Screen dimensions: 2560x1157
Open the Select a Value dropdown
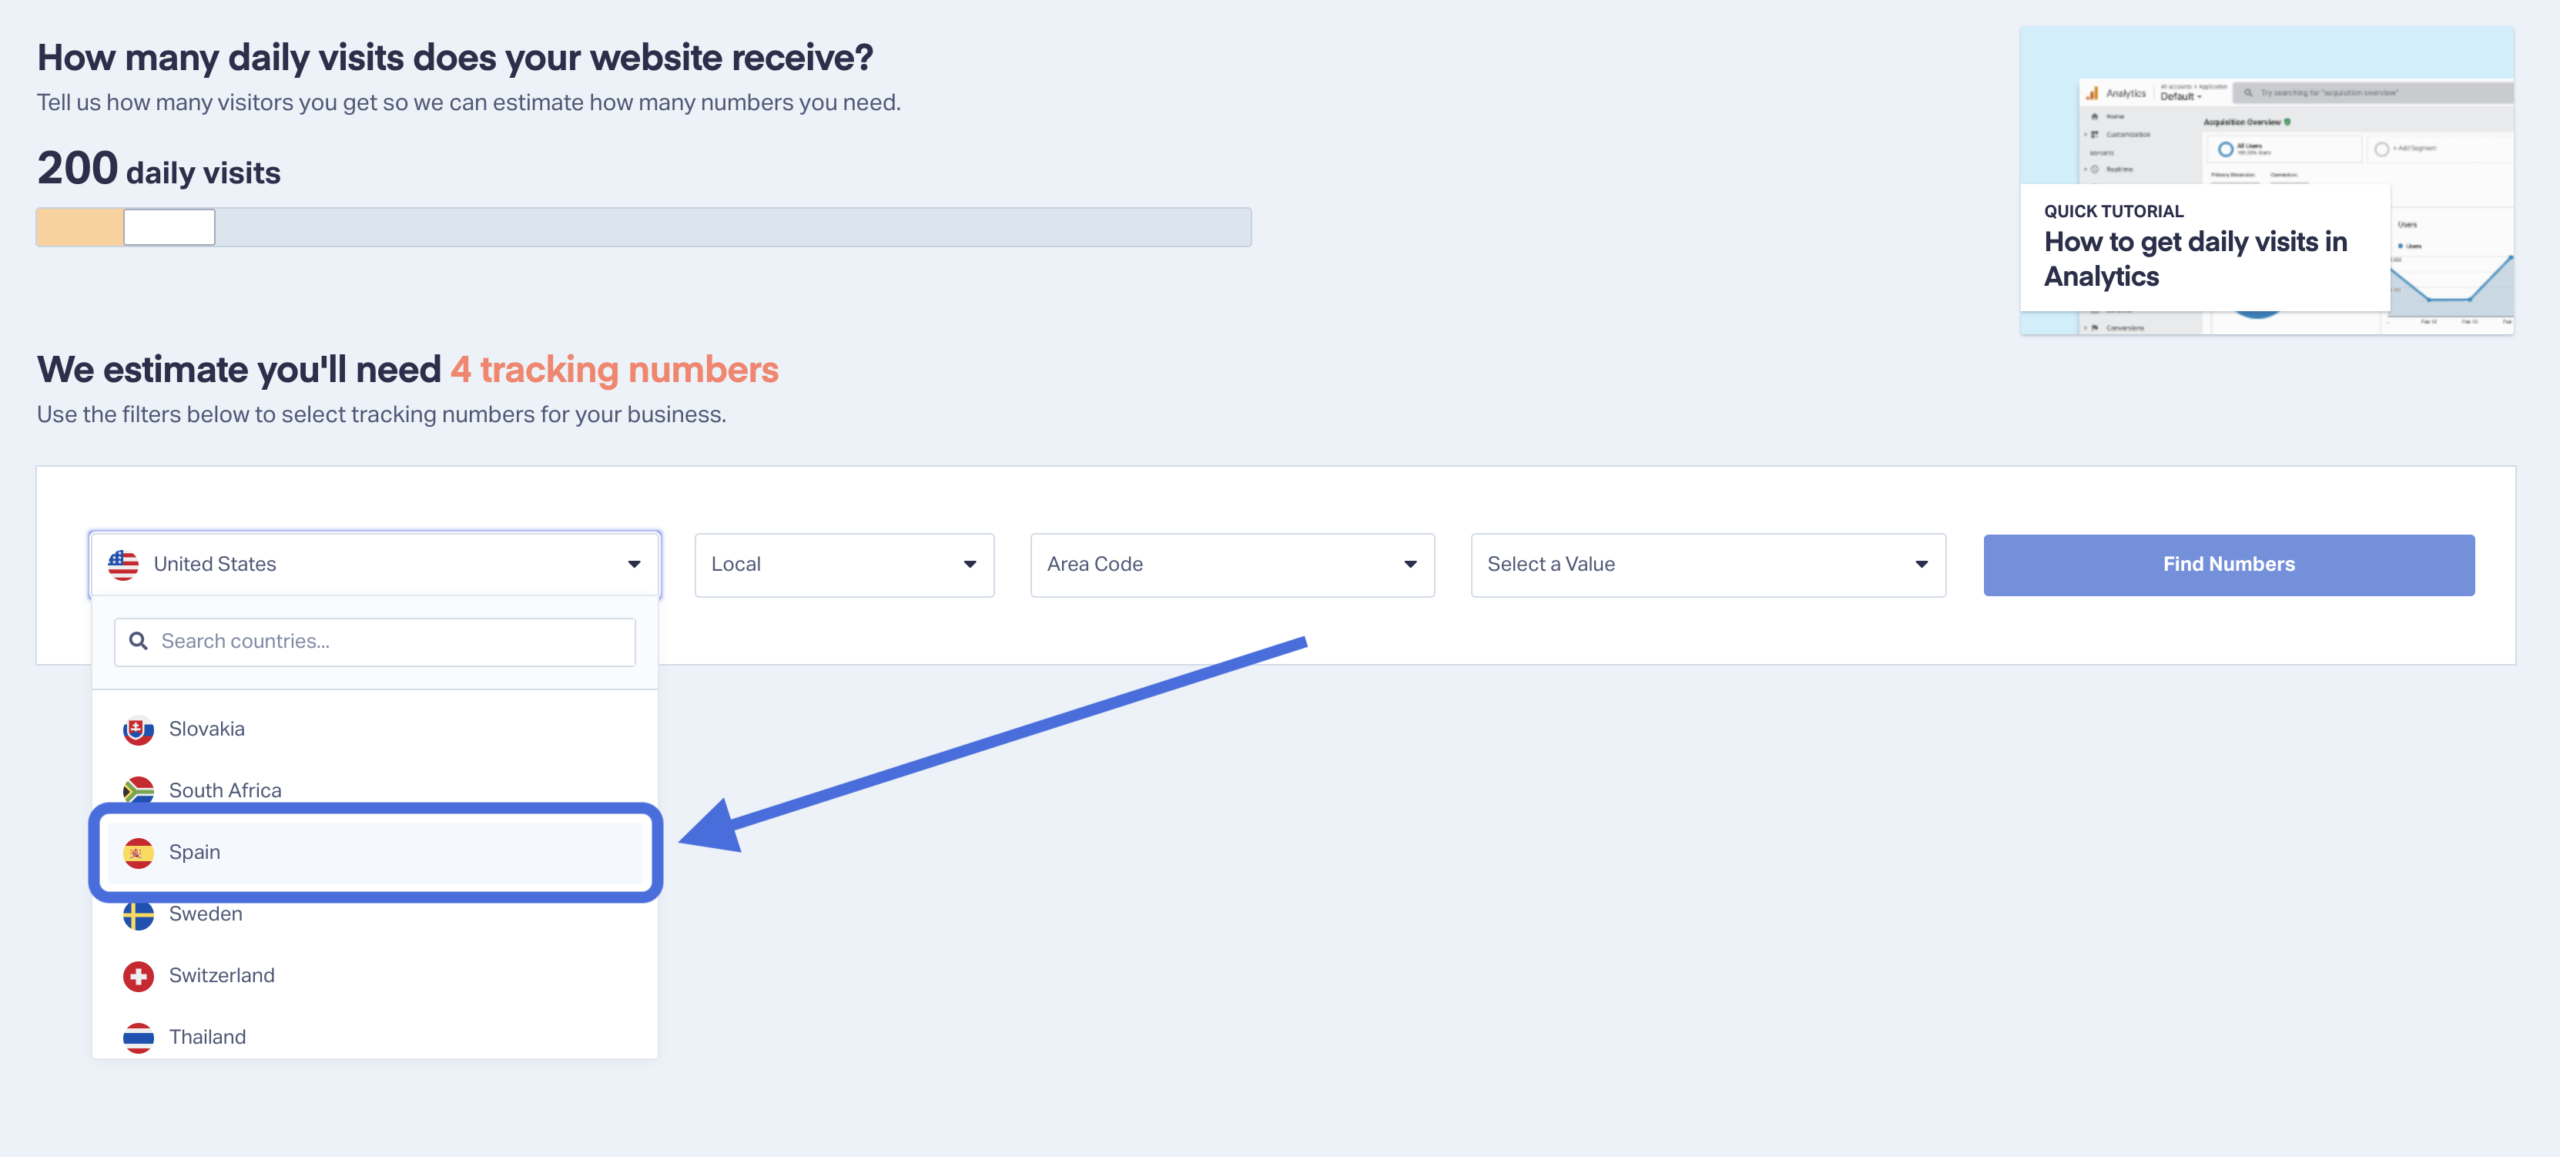(1708, 565)
